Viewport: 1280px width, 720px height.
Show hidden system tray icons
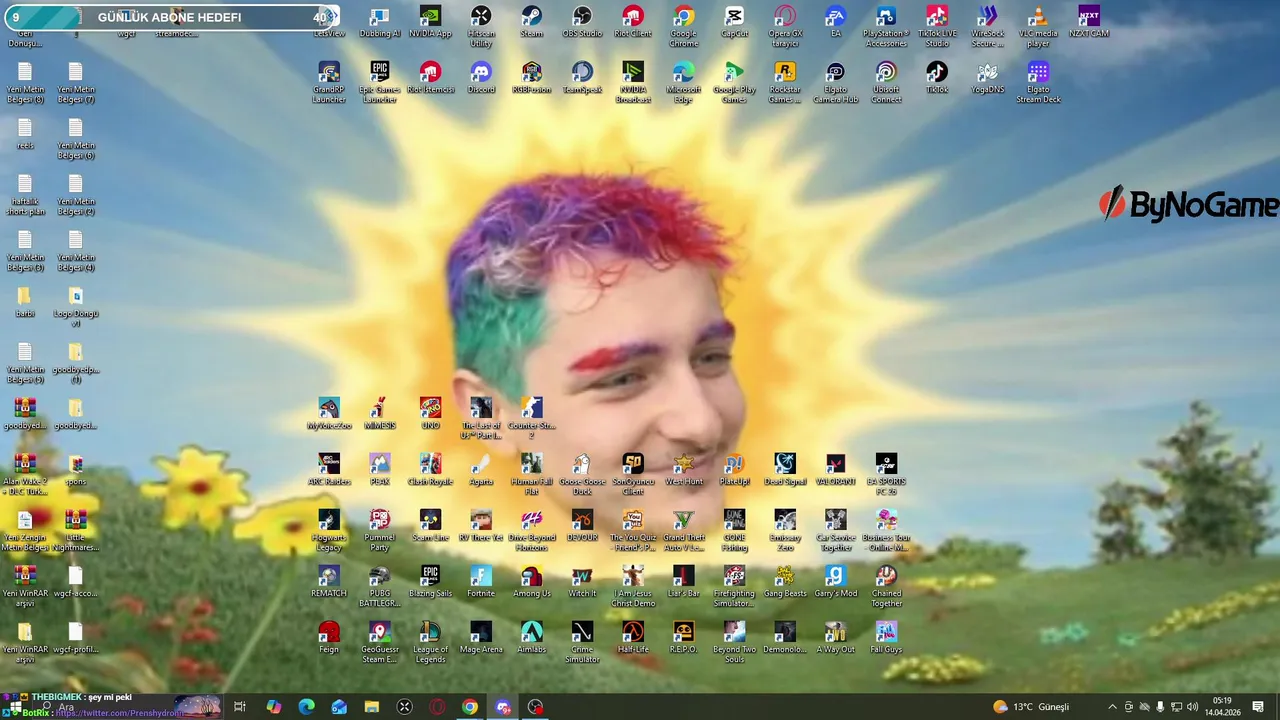point(1112,707)
